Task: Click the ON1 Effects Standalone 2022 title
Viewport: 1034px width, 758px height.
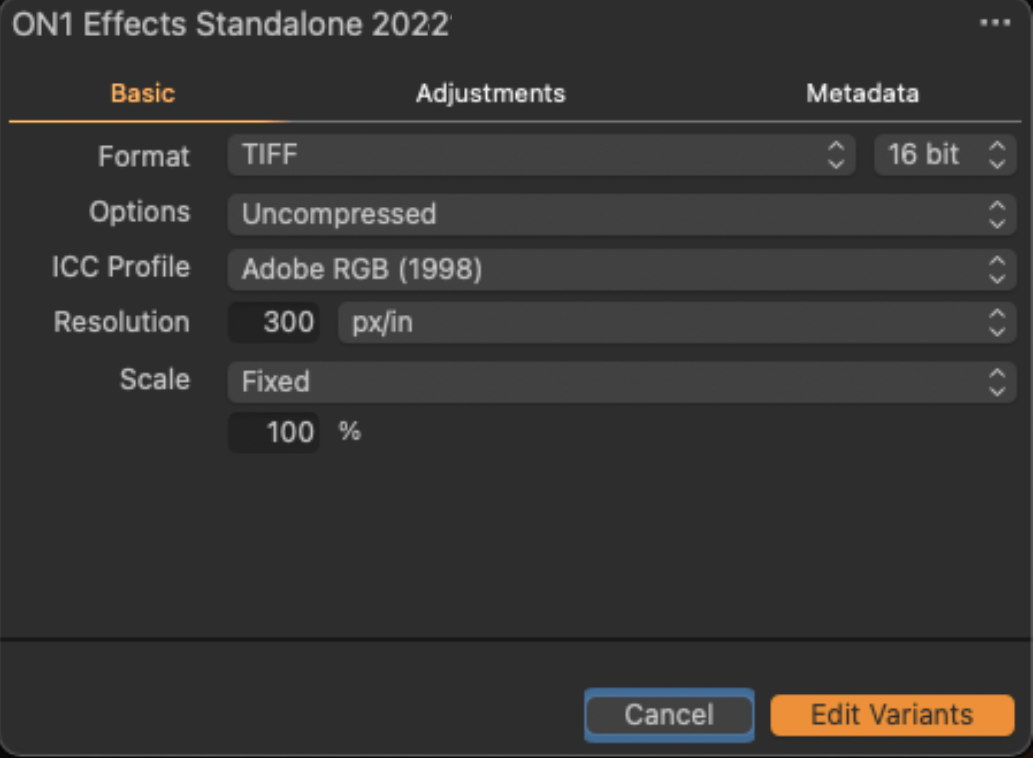Action: (230, 25)
